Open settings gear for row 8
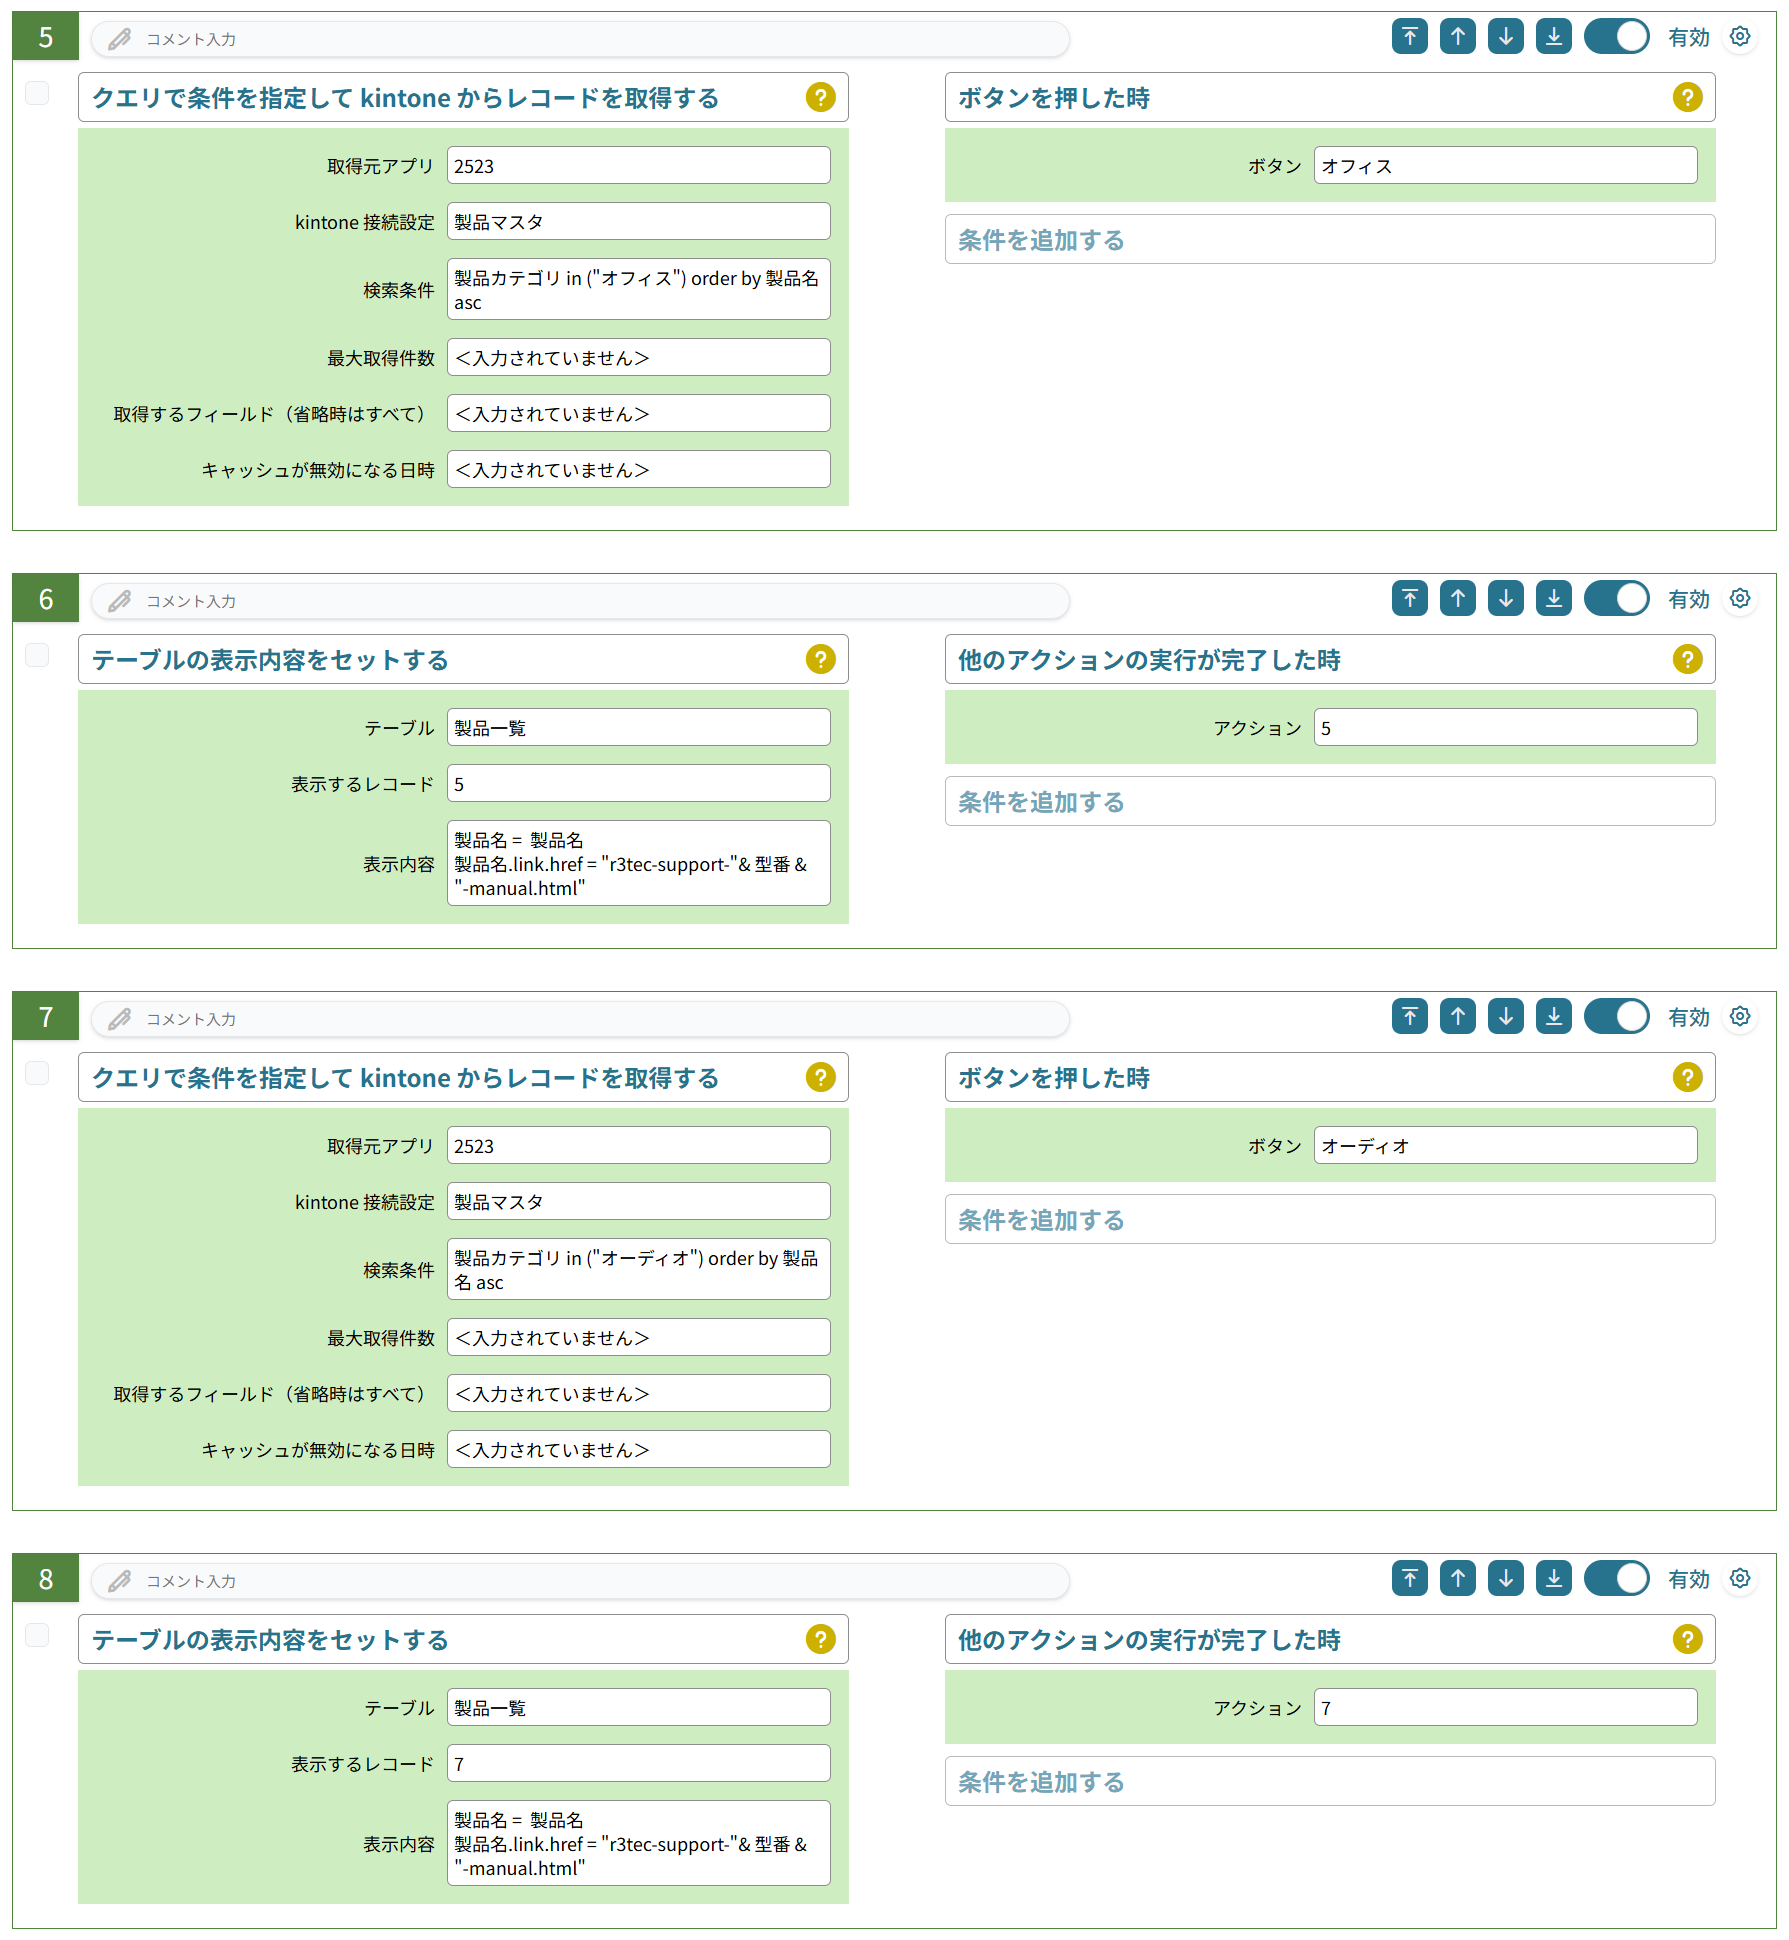1789x1940 pixels. coord(1740,1579)
